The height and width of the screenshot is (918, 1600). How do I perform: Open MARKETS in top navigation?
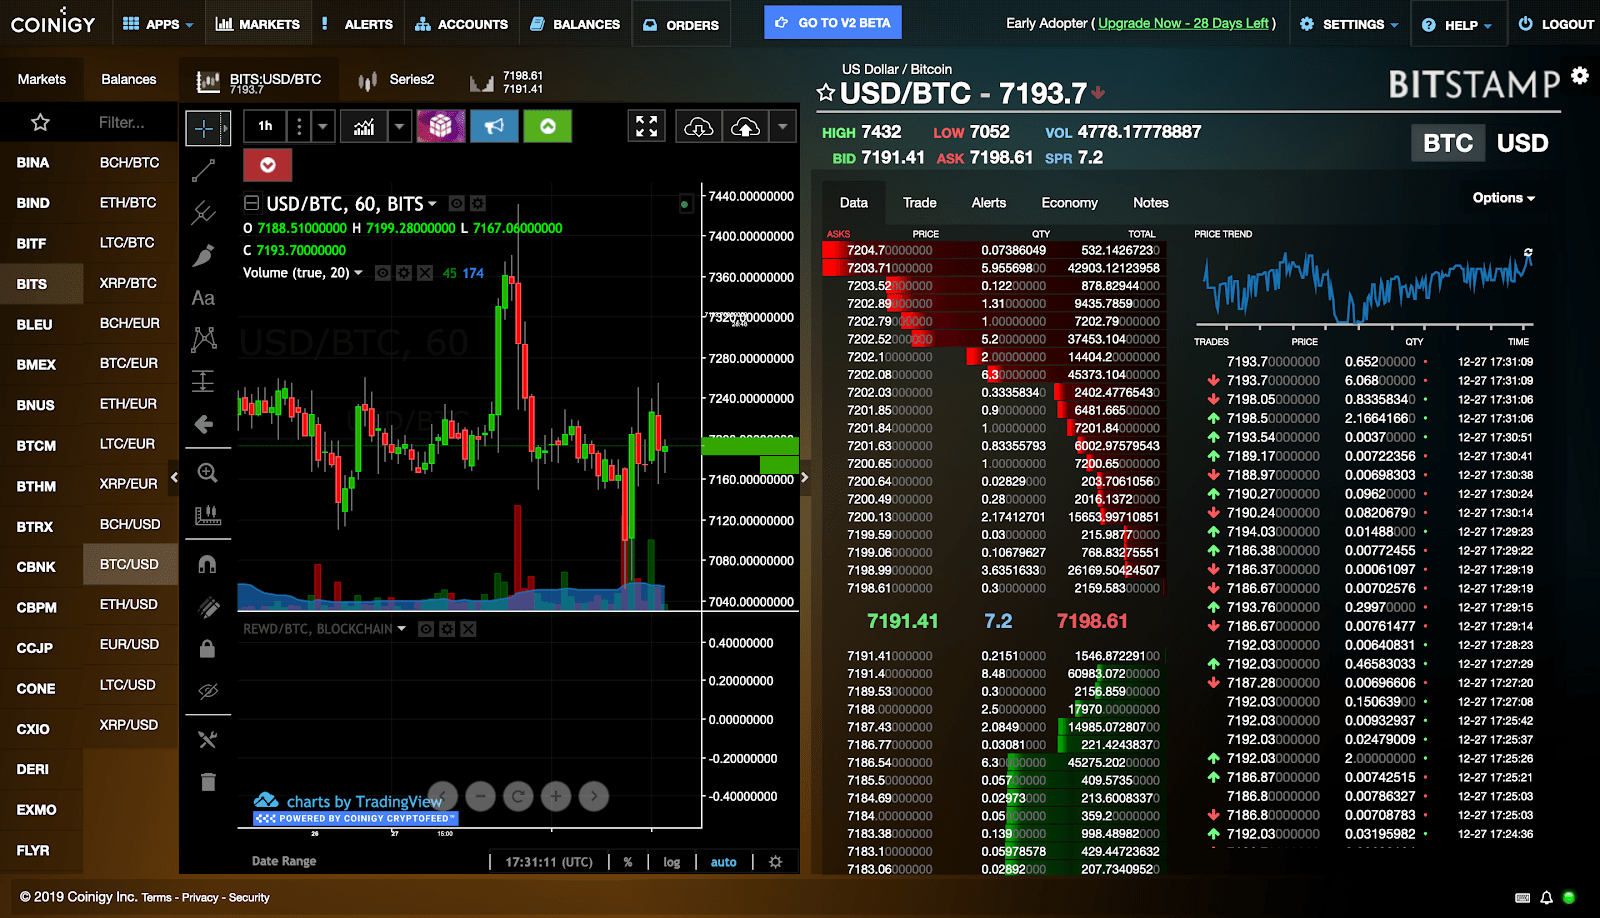(x=258, y=24)
